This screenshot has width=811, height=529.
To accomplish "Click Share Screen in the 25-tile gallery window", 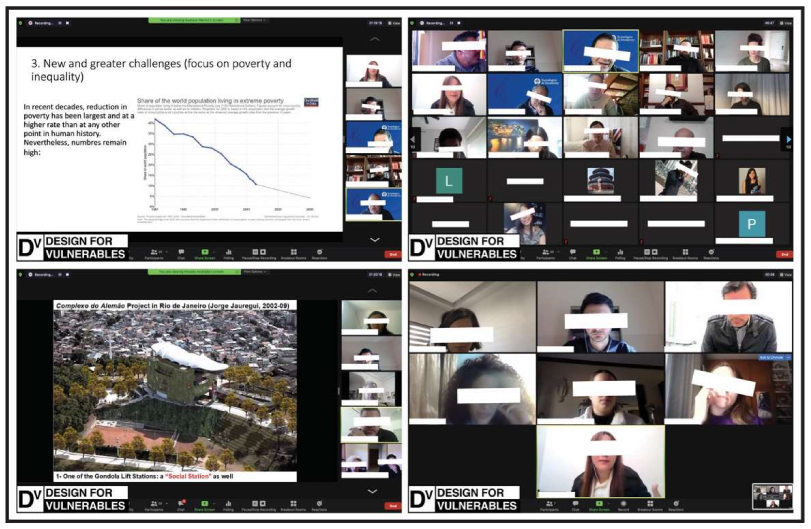I will click(x=598, y=253).
